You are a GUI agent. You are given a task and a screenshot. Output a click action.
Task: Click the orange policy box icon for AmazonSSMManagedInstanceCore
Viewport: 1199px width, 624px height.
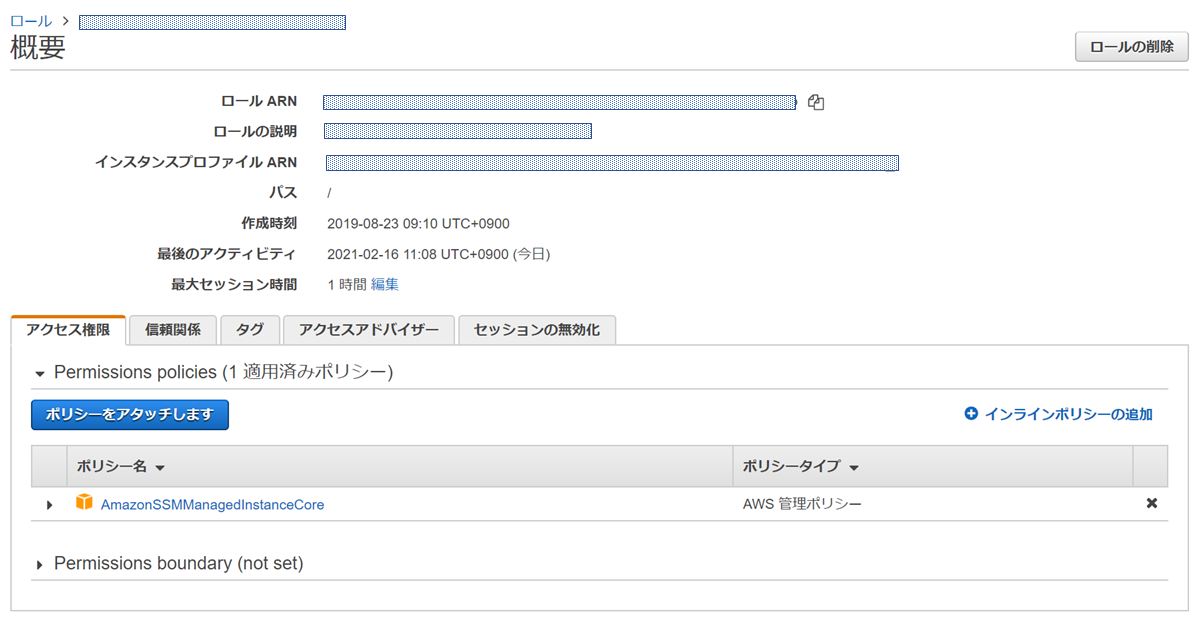pos(84,502)
